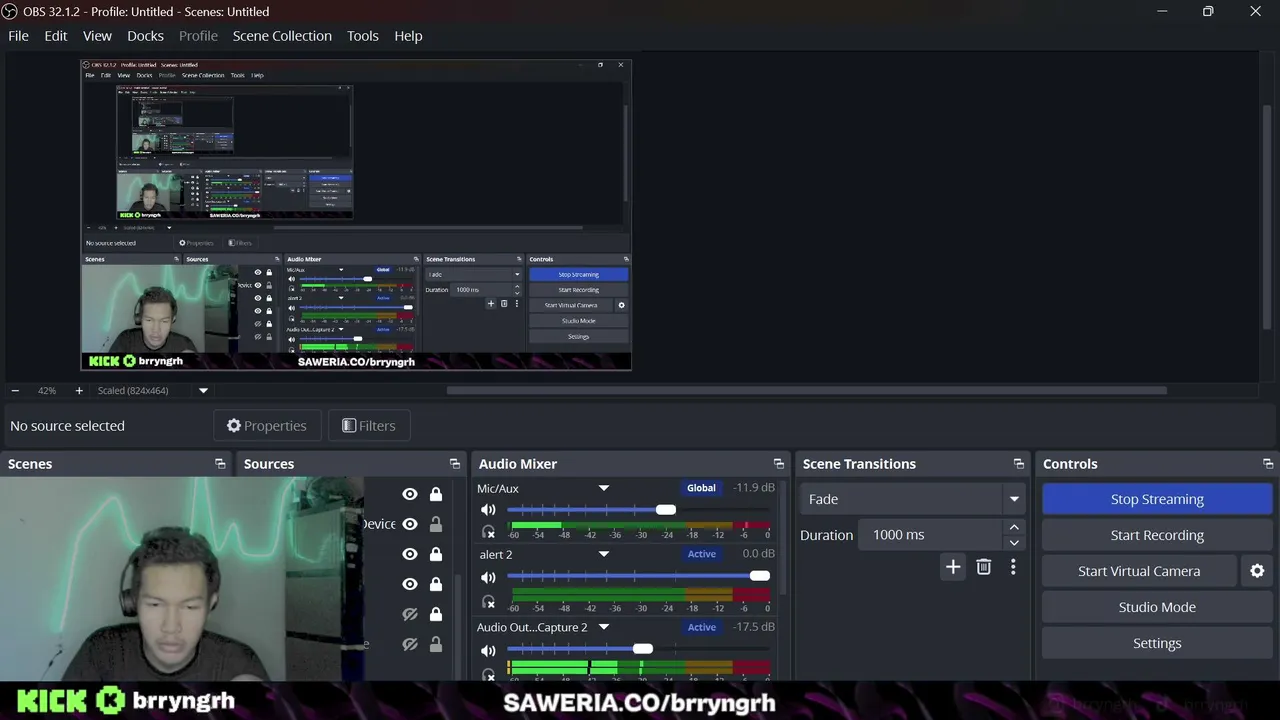Remove the scene transition with trash icon
1280x720 pixels.
click(x=984, y=568)
